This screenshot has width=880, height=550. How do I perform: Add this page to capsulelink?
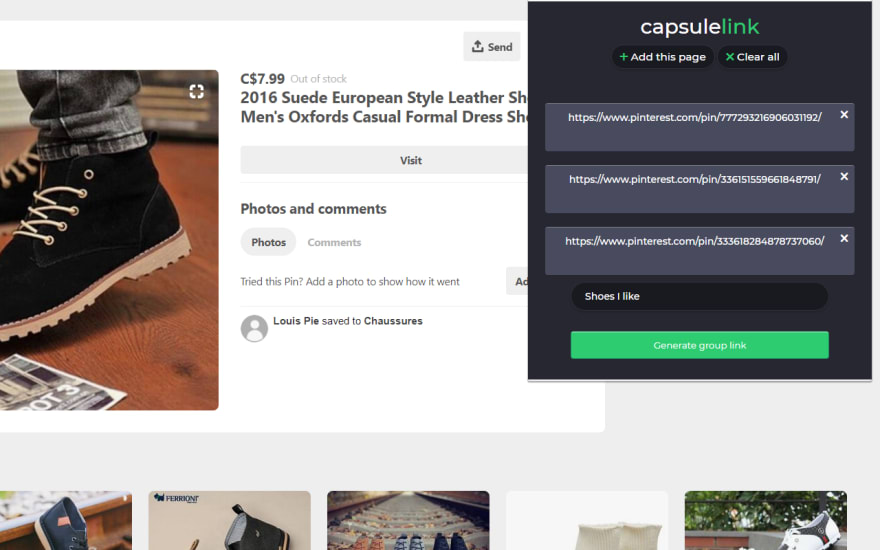click(662, 57)
